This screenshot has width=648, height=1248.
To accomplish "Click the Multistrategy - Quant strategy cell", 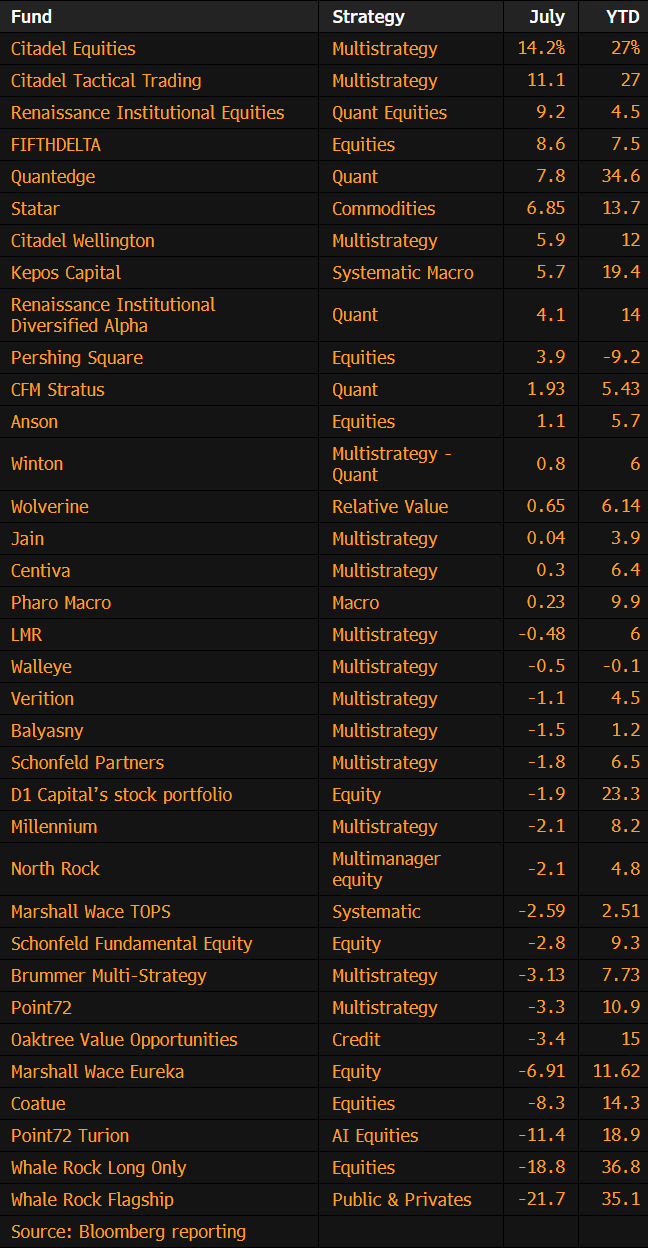I will pos(392,464).
